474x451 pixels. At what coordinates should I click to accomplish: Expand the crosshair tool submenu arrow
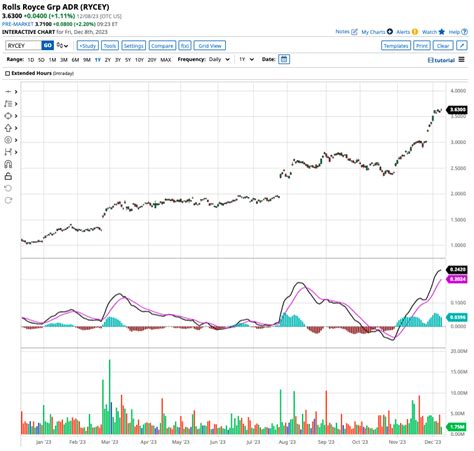point(16,92)
